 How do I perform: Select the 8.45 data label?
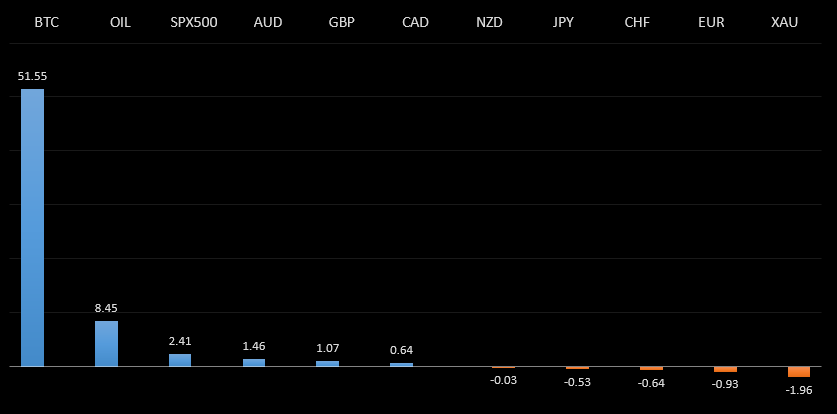tap(106, 308)
